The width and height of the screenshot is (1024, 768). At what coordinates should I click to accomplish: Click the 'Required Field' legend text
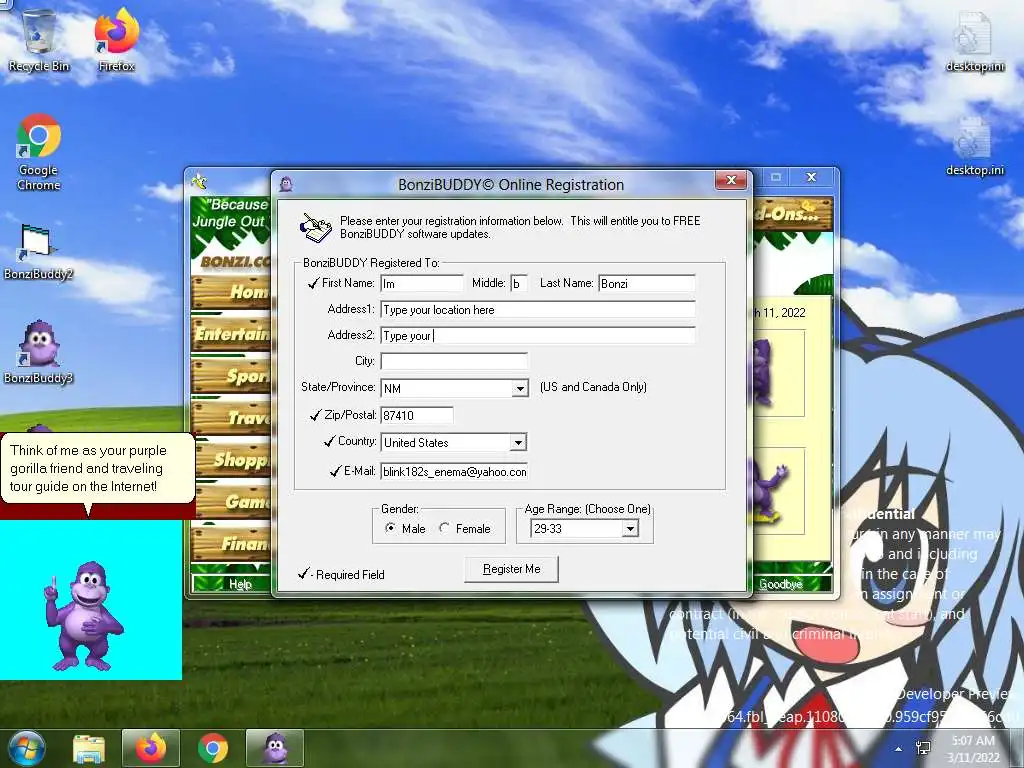point(350,575)
